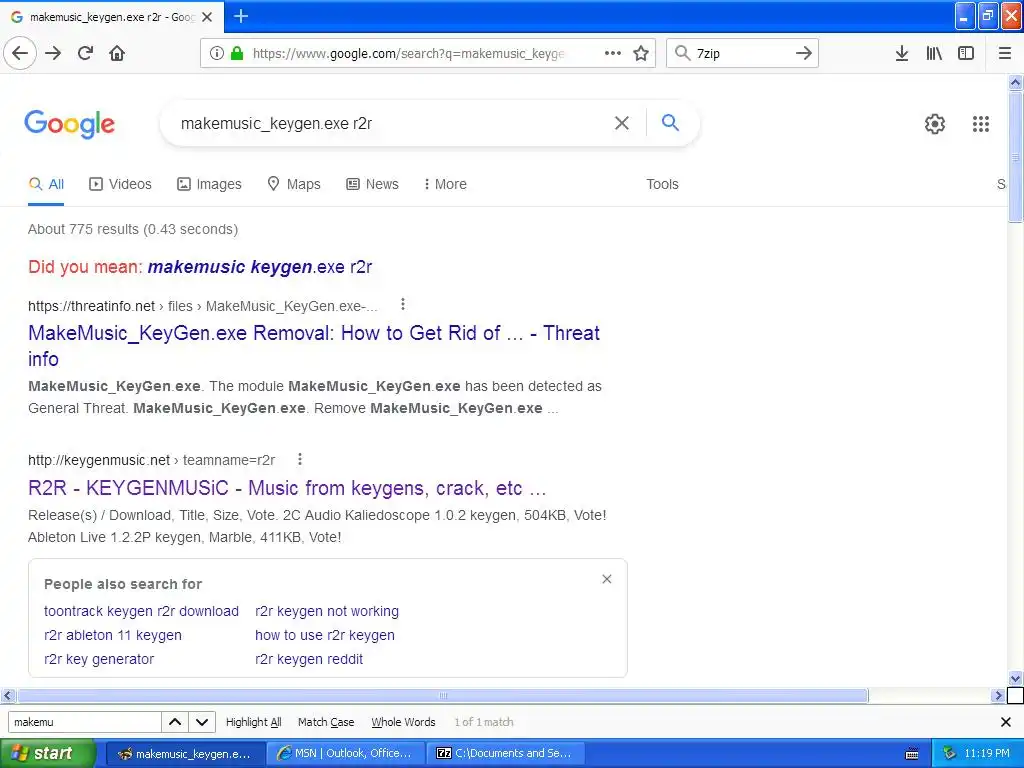Search r2r keygen not working
Image resolution: width=1024 pixels, height=768 pixels.
327,611
